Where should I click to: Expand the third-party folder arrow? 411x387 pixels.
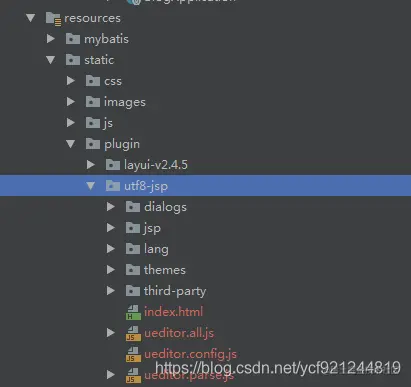pos(111,291)
